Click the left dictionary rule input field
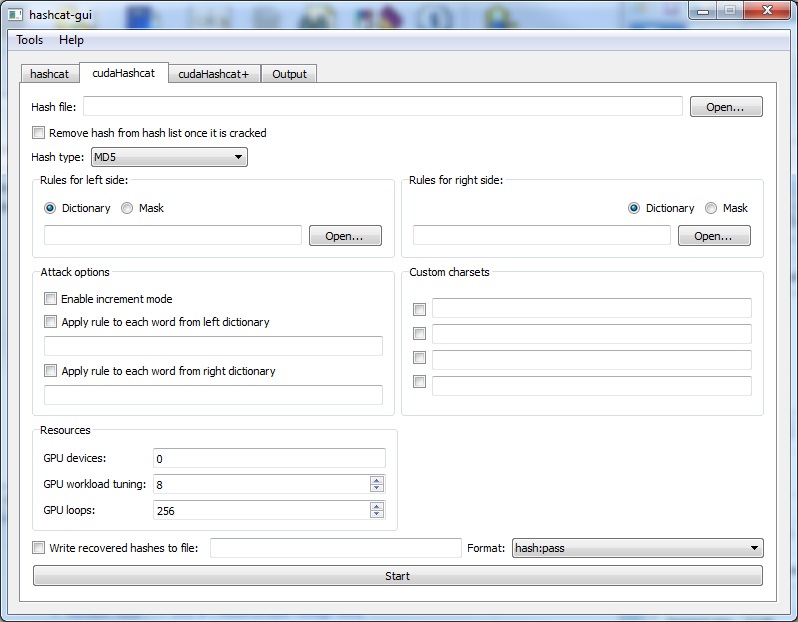The height and width of the screenshot is (622, 798). [213, 346]
